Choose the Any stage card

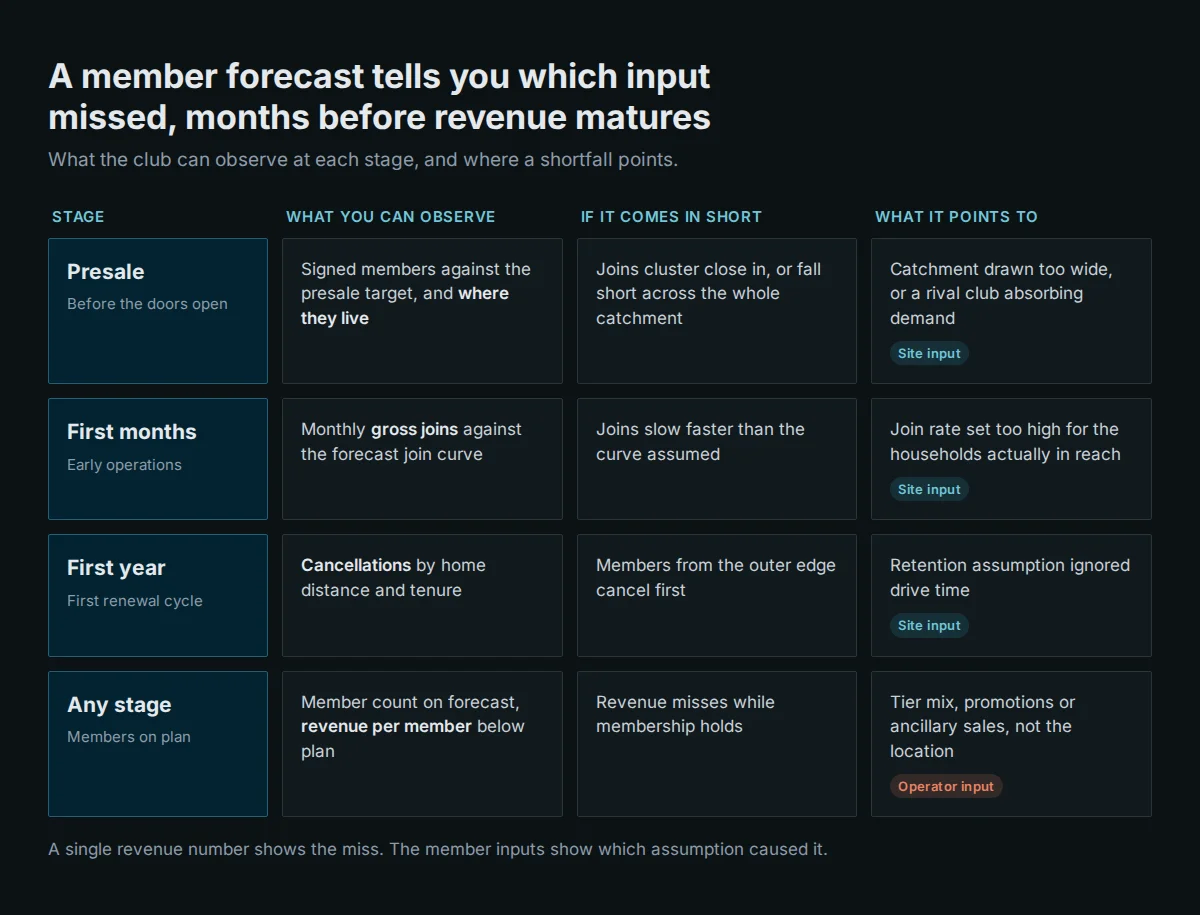tap(158, 744)
